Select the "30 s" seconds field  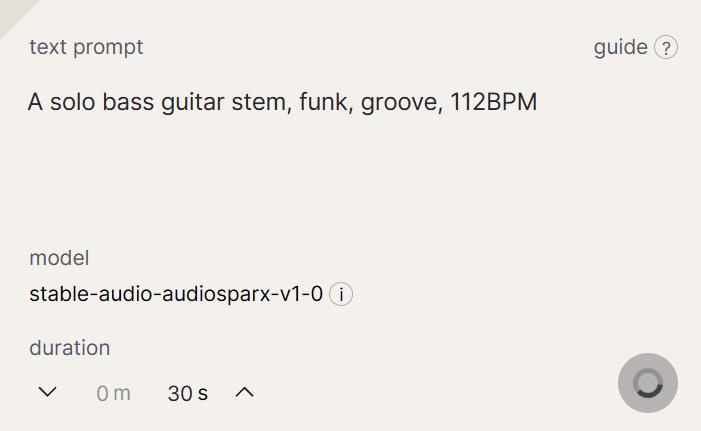click(188, 393)
